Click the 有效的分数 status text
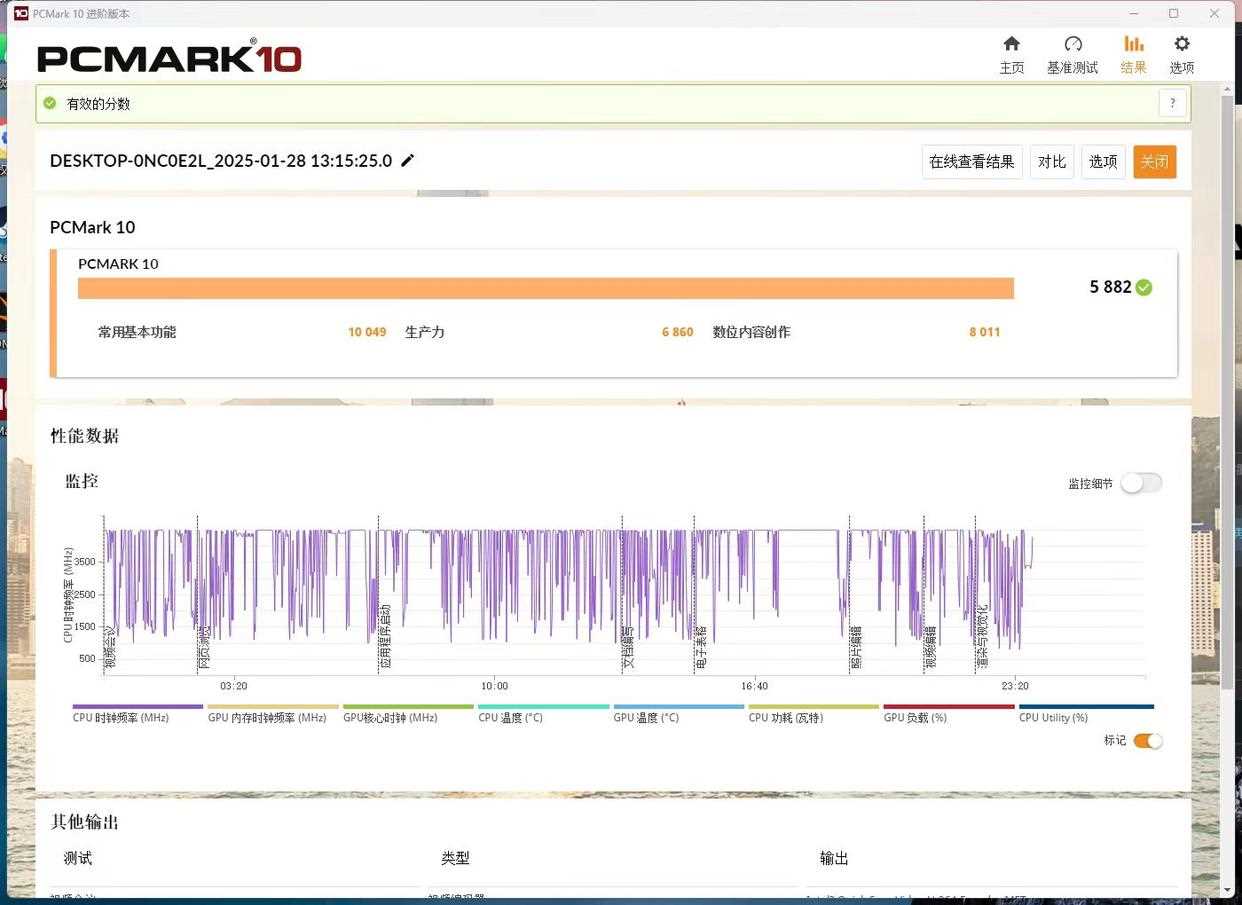 [98, 104]
